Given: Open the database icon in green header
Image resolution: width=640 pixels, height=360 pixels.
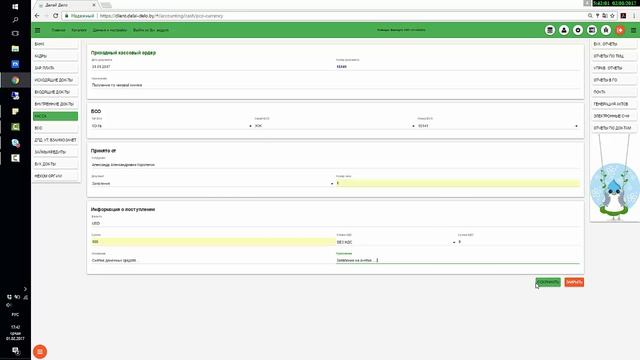Looking at the screenshot, I should tap(550, 30).
